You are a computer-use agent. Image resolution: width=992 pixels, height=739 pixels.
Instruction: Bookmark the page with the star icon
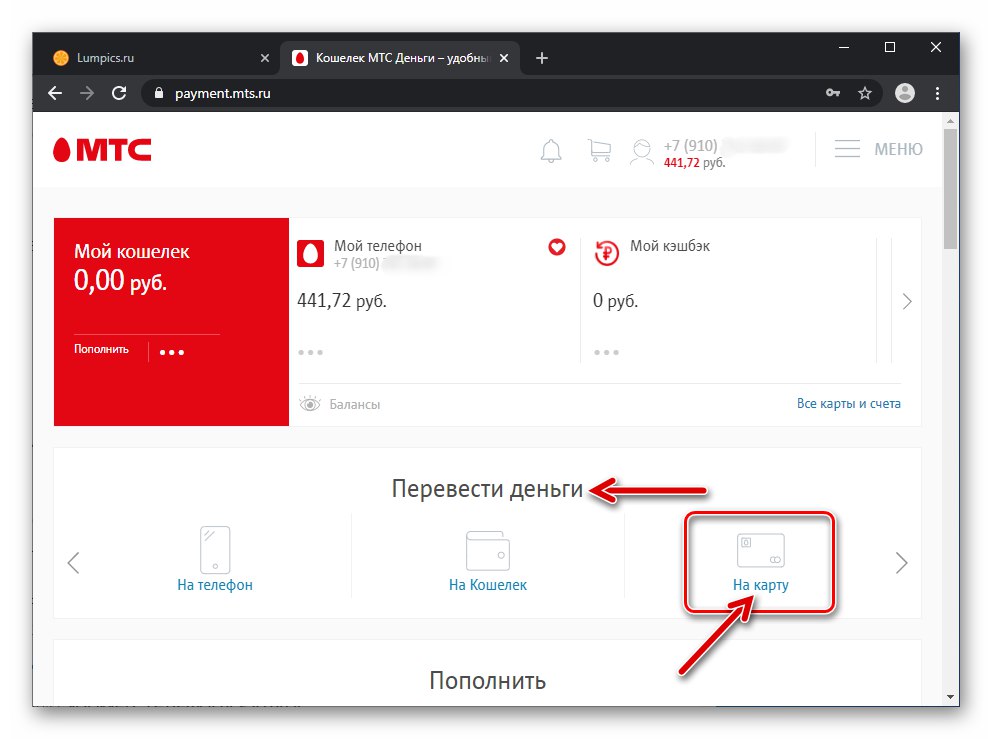coord(865,92)
